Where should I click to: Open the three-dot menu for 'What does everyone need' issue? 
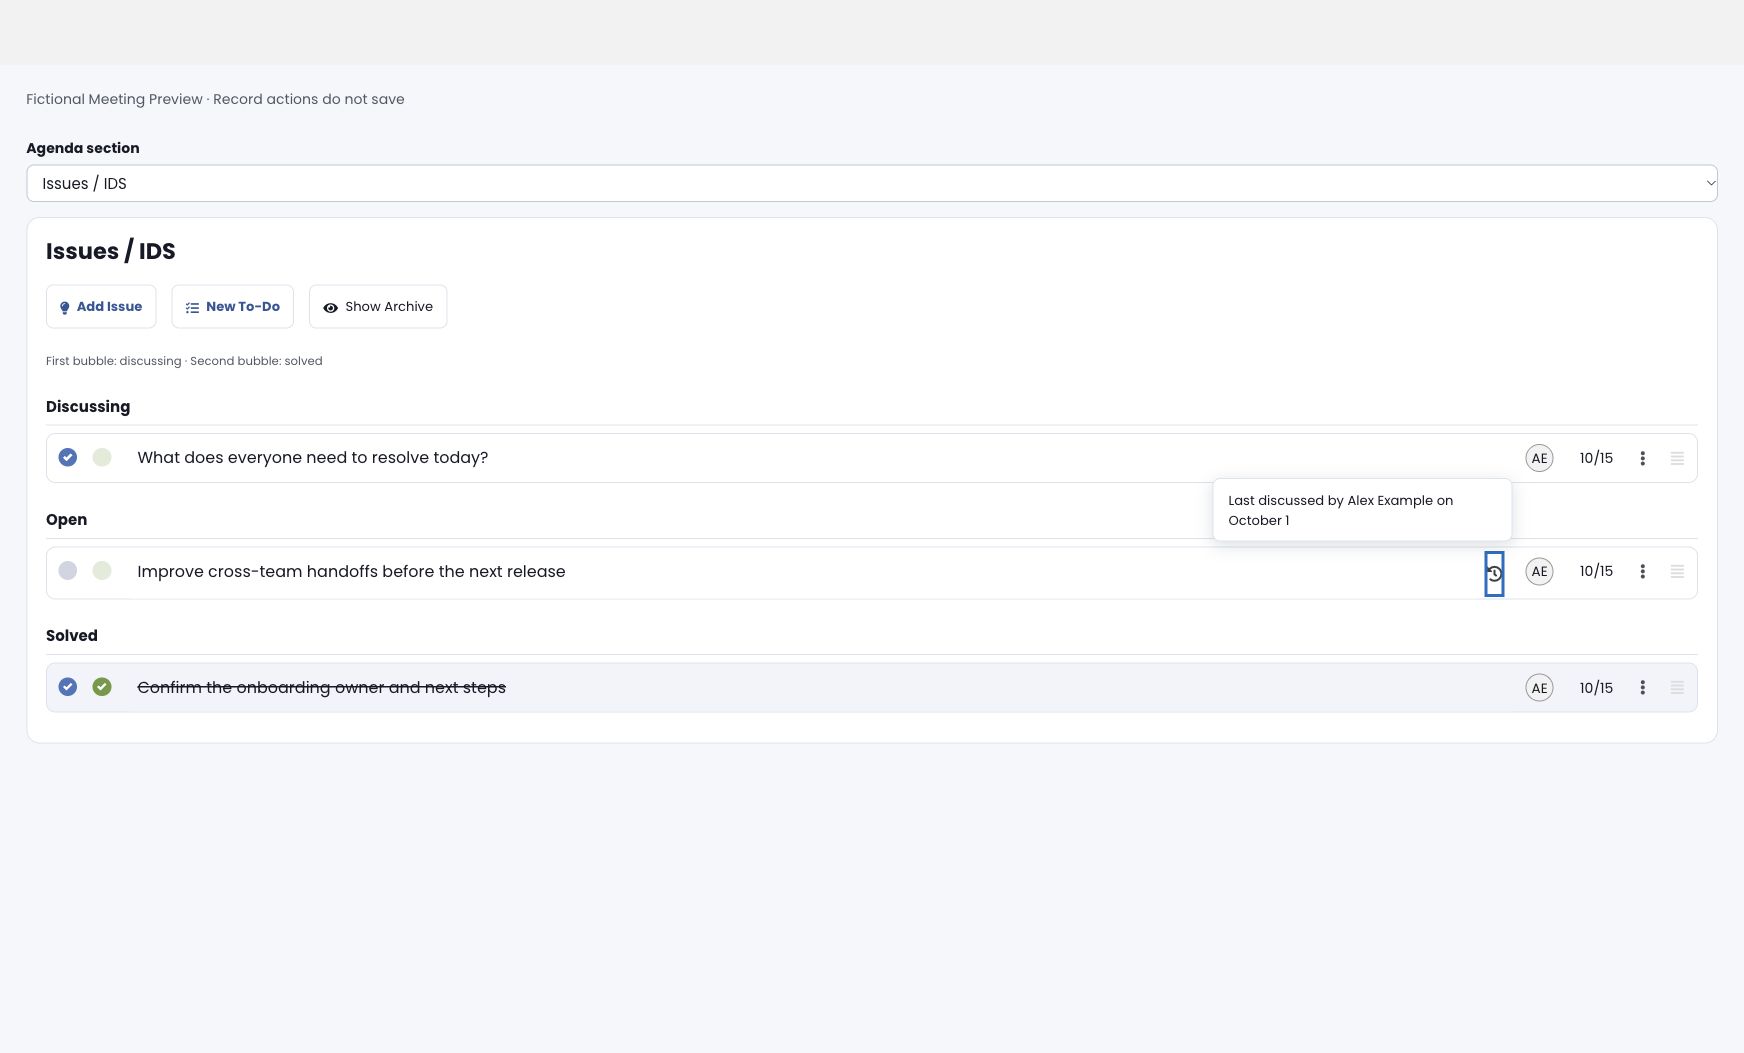coord(1642,458)
